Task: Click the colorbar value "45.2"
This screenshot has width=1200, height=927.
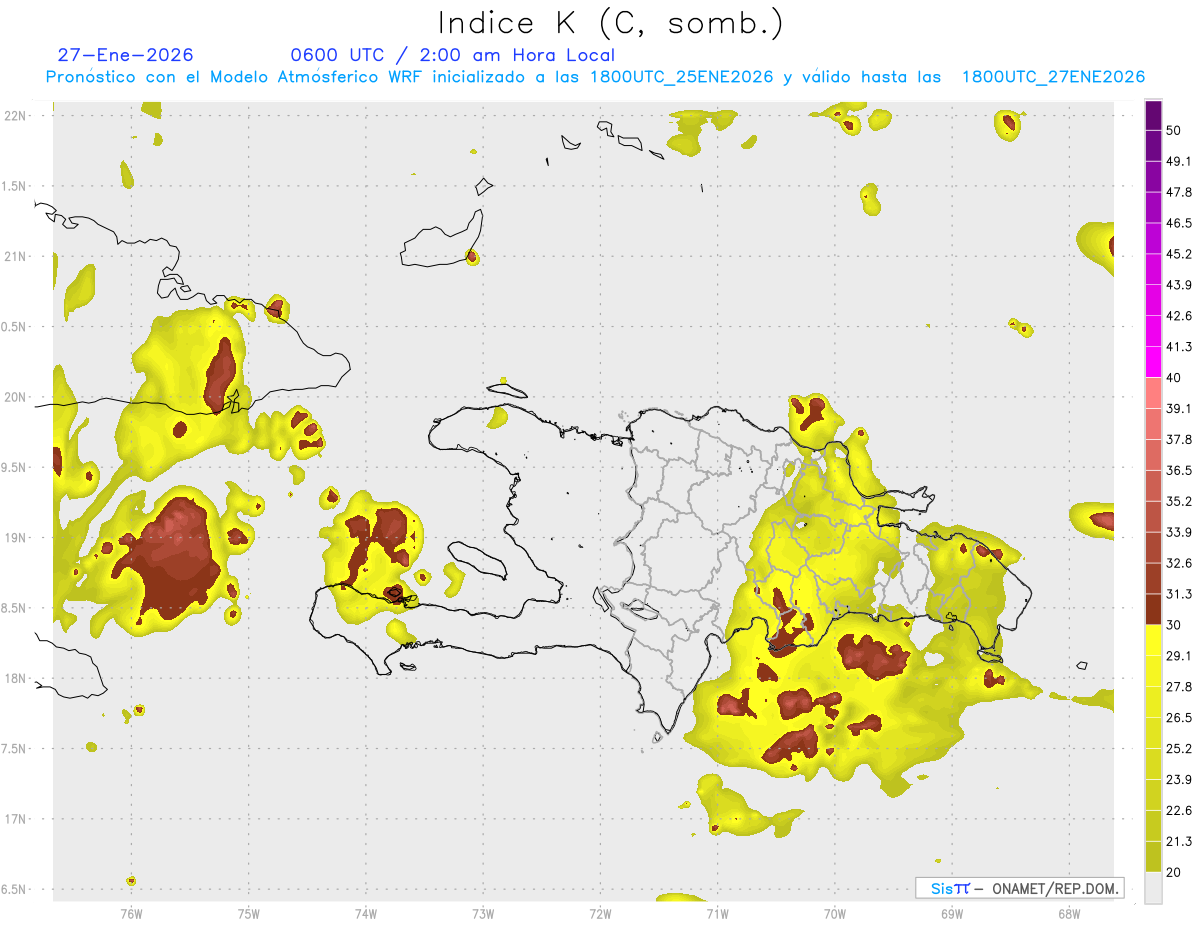Action: (1179, 254)
